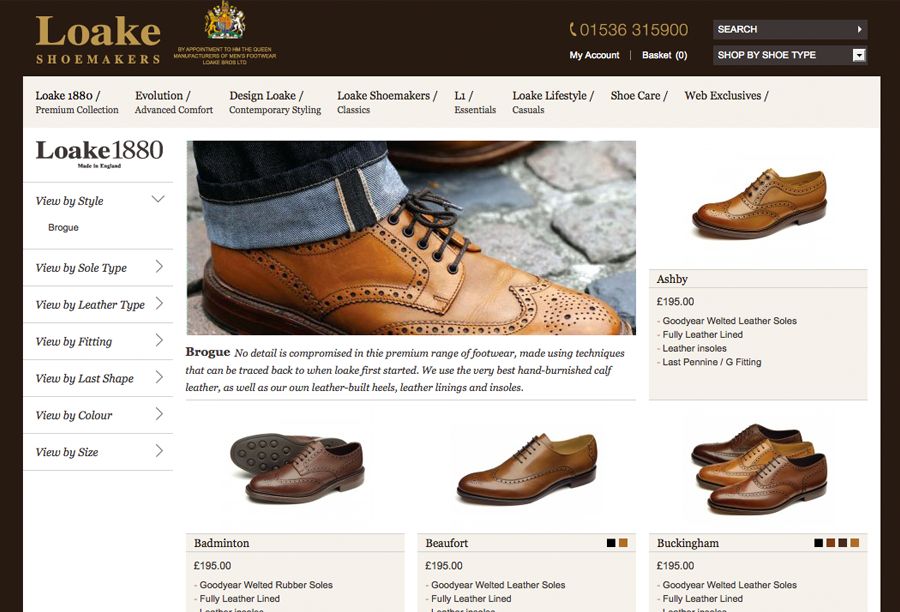Open the Badminton shoe product image
Viewport: 900px width, 612px height.
[297, 468]
